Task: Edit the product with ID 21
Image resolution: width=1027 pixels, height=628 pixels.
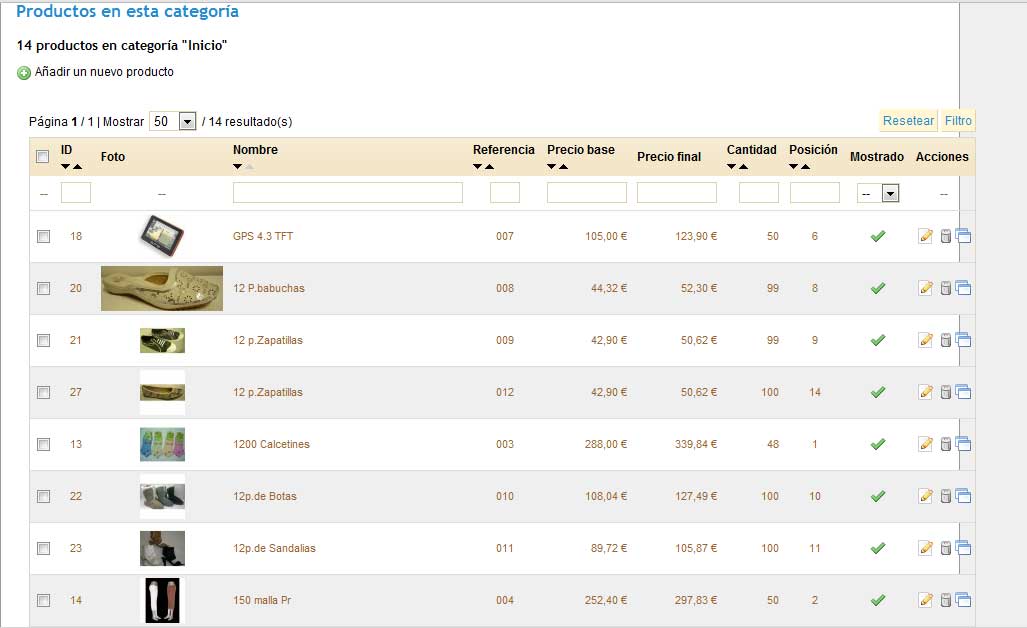Action: pyautogui.click(x=925, y=340)
